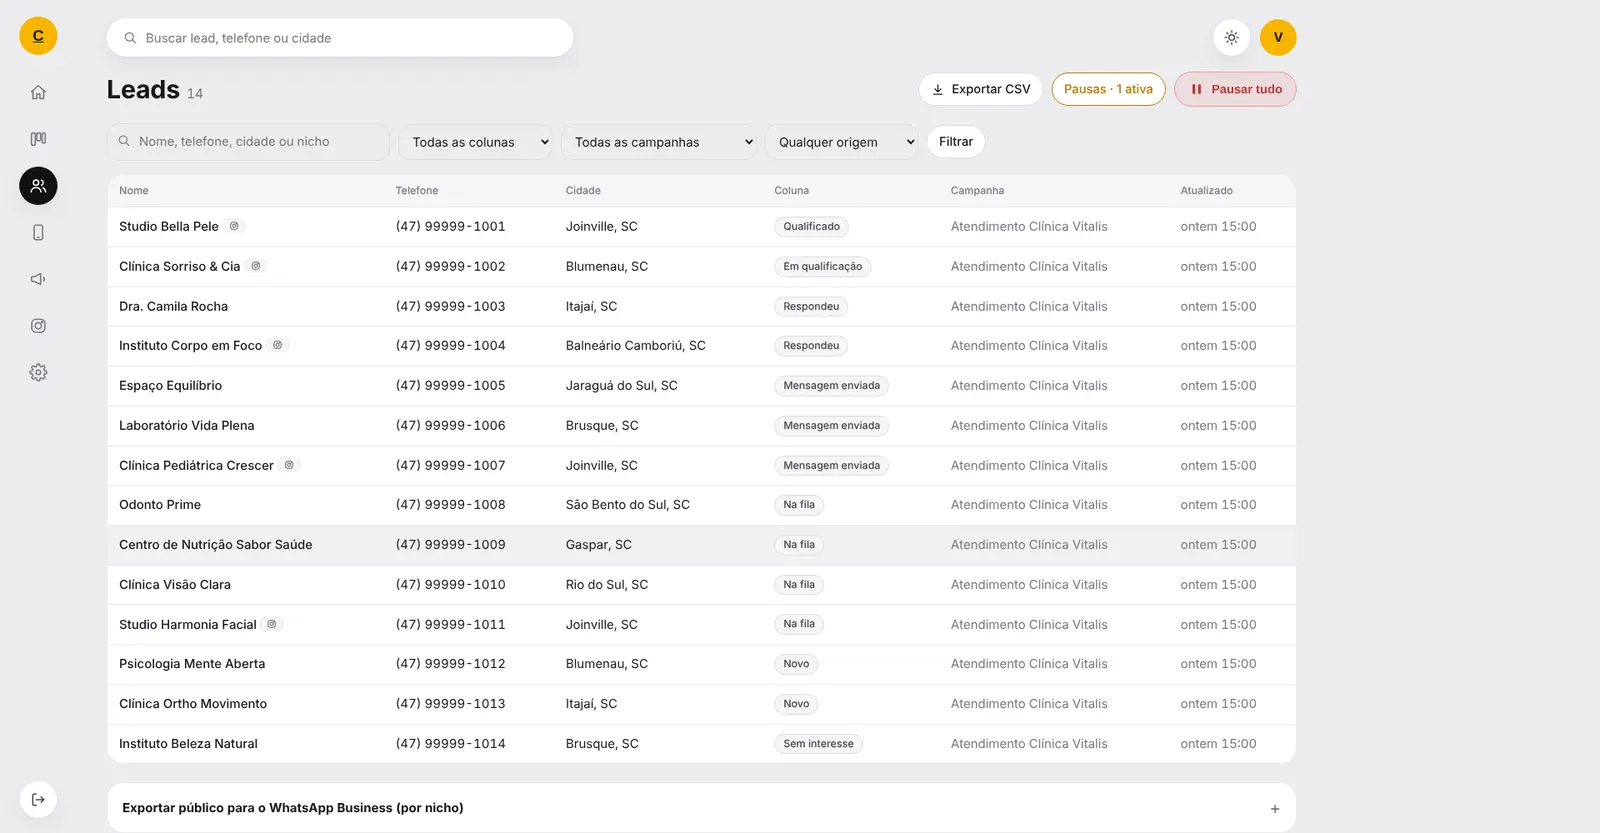Focus the 'Nome, telefone, cidade ou nicho' filter field

pos(248,142)
